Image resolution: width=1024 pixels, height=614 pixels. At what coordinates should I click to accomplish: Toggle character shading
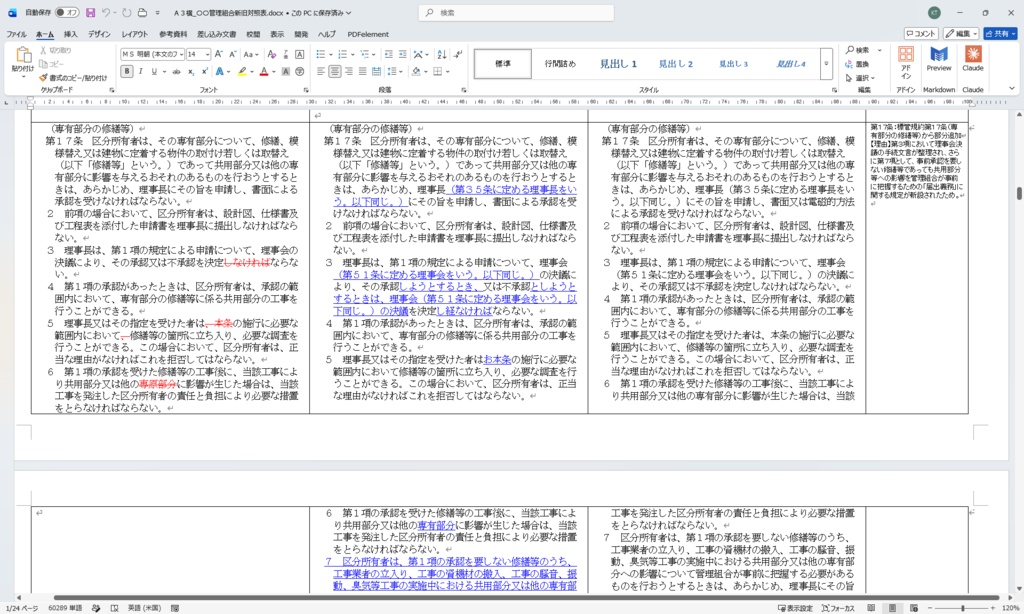(285, 72)
